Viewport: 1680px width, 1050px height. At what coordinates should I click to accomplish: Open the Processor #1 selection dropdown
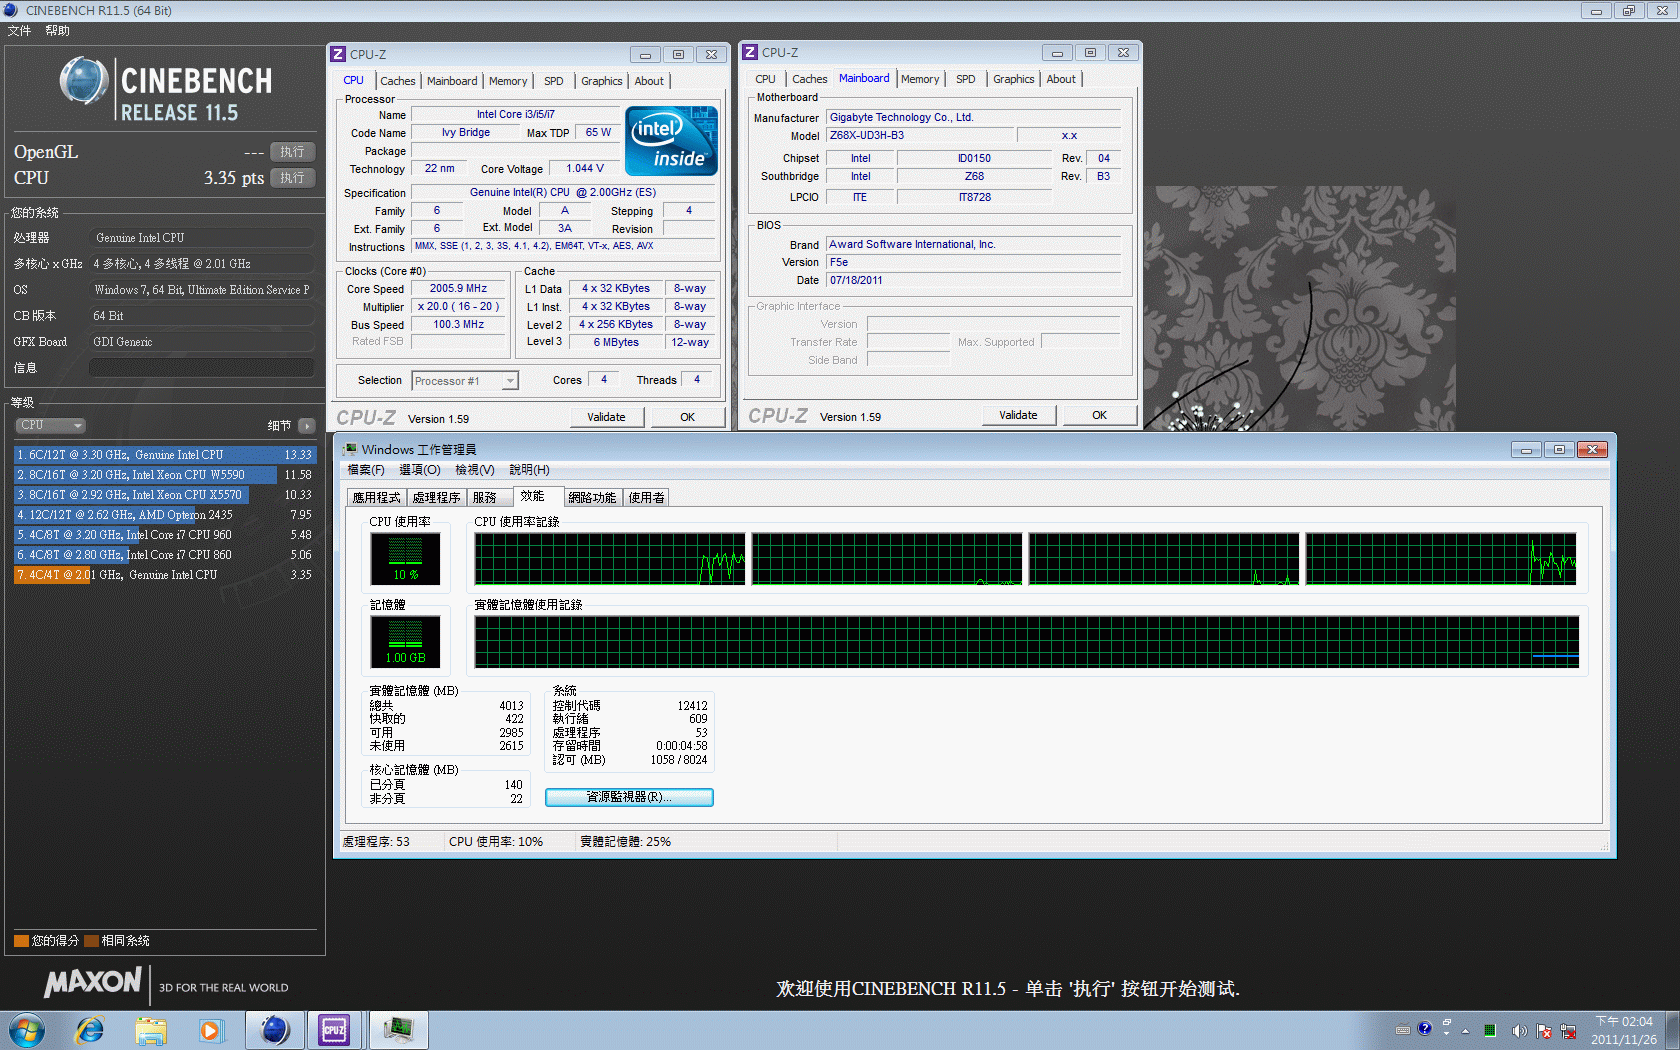[x=465, y=381]
